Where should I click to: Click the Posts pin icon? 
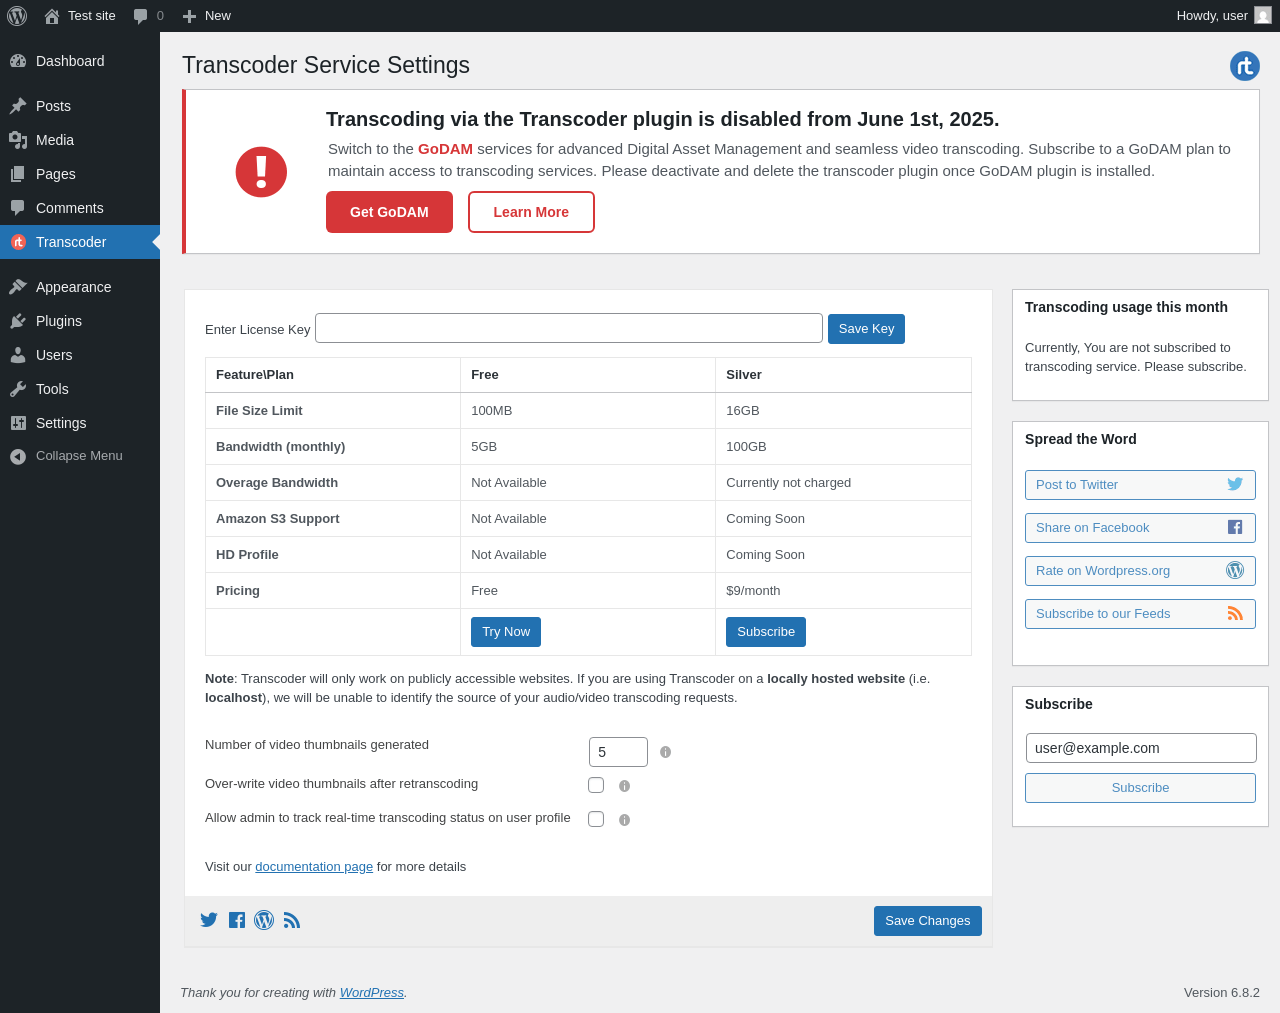[18, 106]
